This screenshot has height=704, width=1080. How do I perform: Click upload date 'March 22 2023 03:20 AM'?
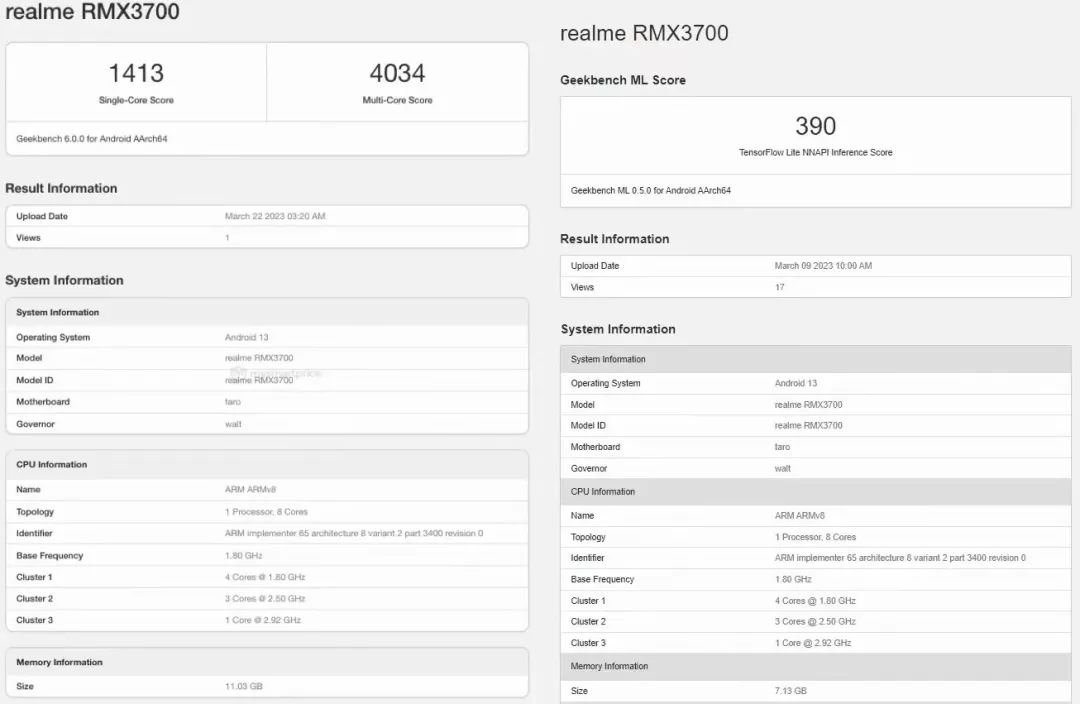pos(275,216)
